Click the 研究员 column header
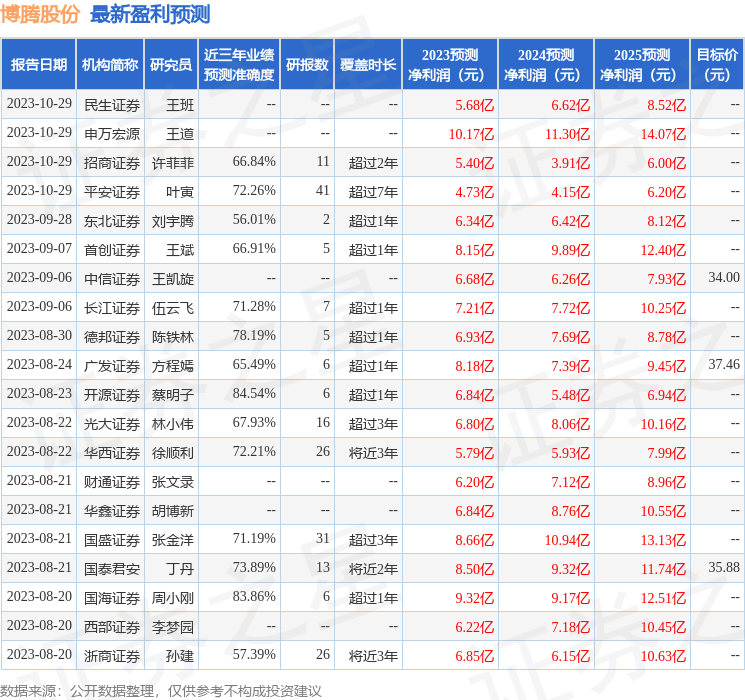 171,64
